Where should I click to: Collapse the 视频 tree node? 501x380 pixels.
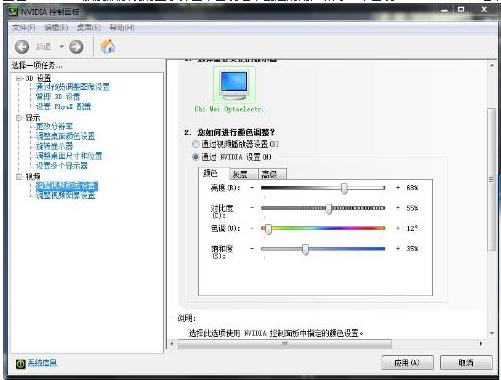tap(19, 176)
